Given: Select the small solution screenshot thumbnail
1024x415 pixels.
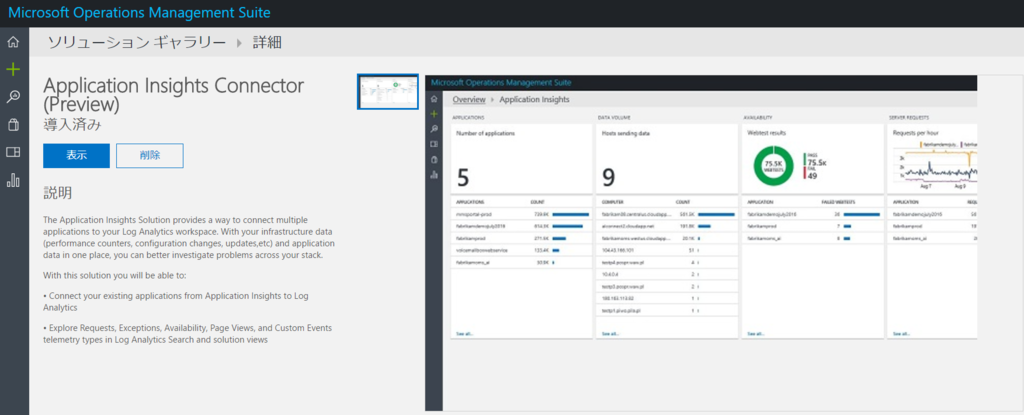Looking at the screenshot, I should [x=388, y=91].
